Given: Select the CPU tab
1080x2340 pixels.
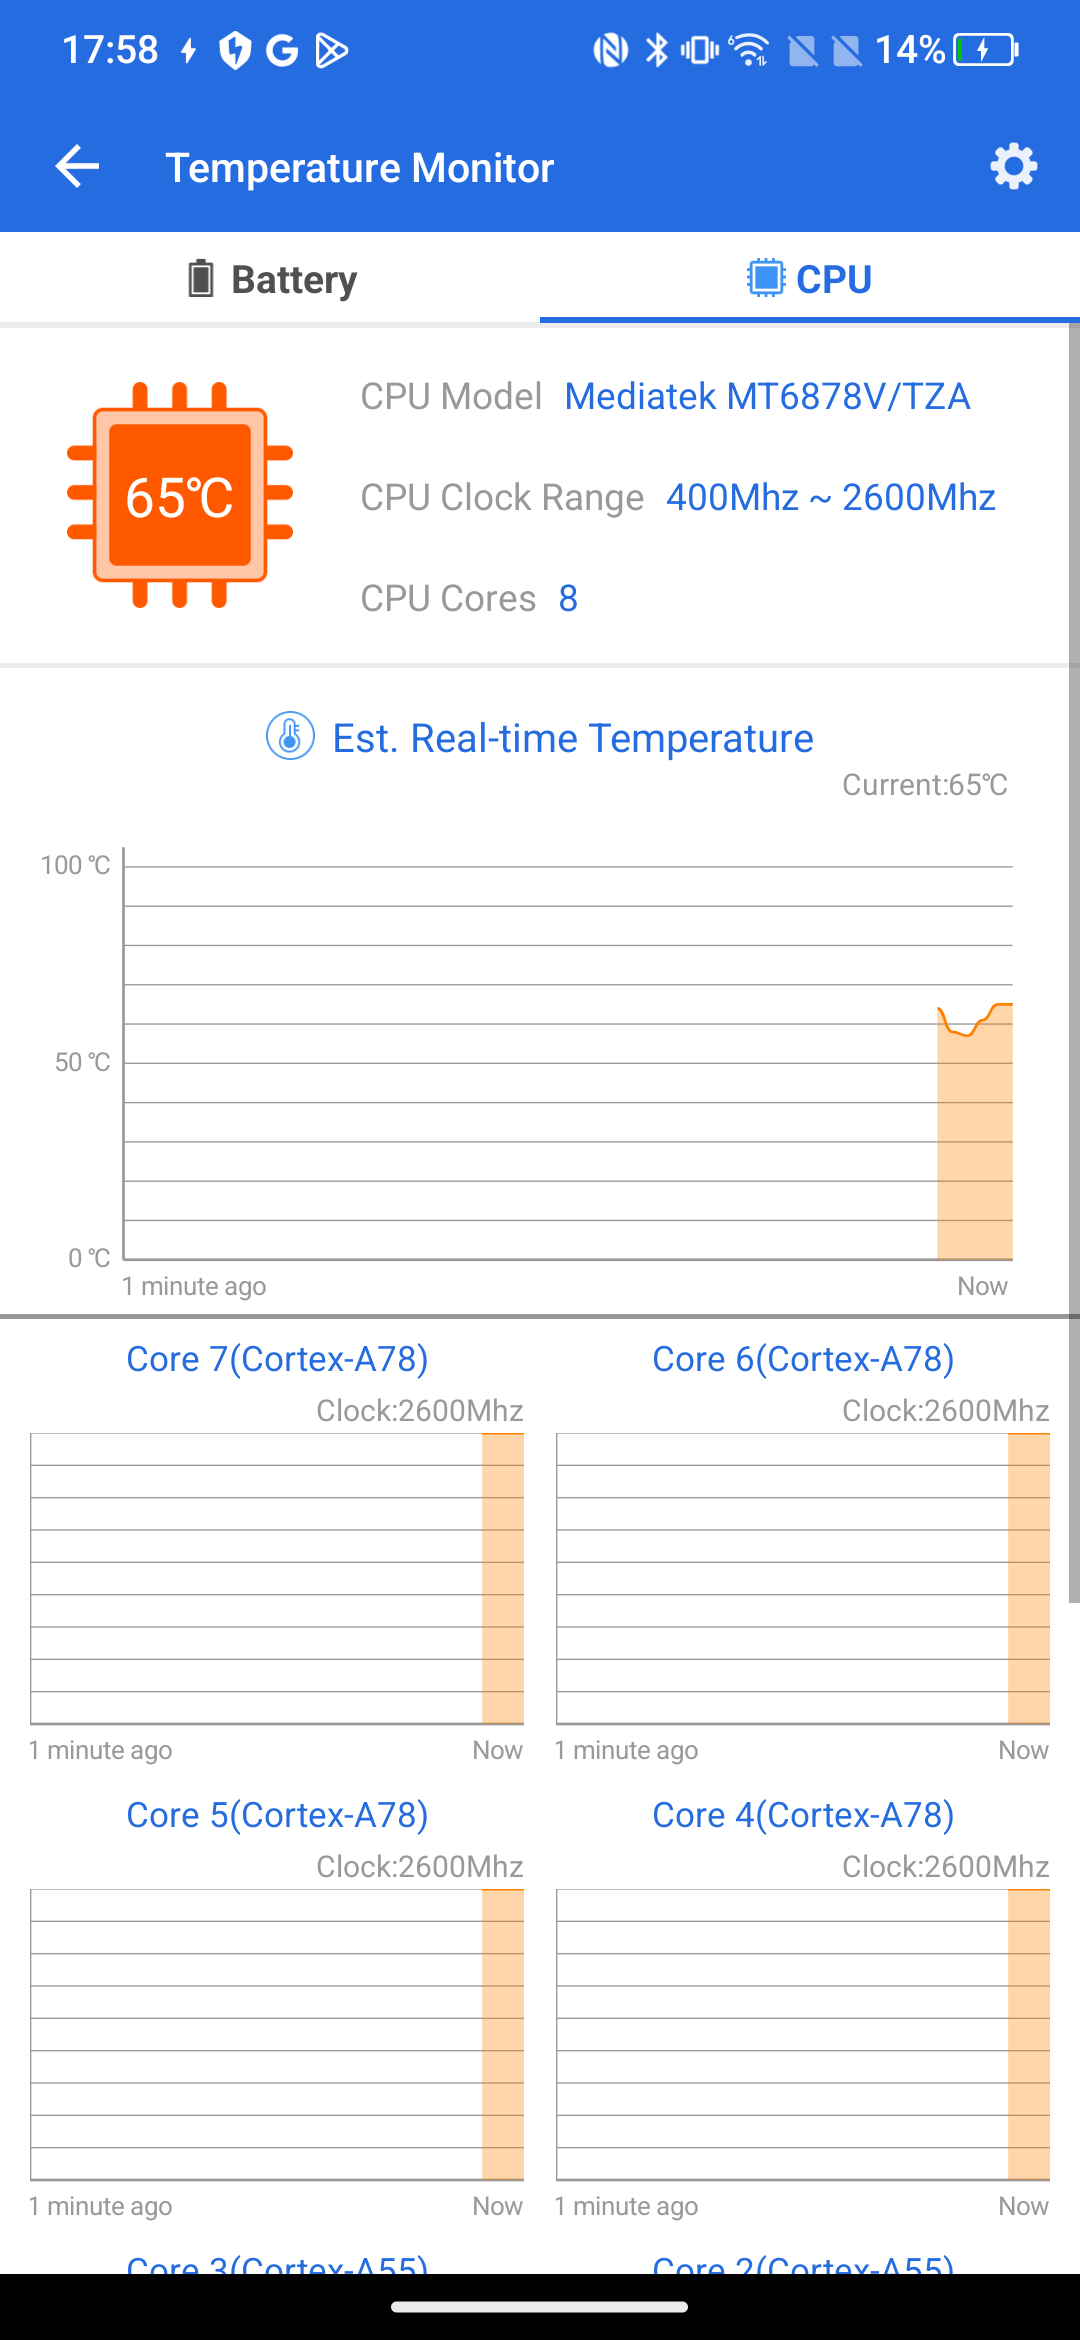Looking at the screenshot, I should coord(810,279).
